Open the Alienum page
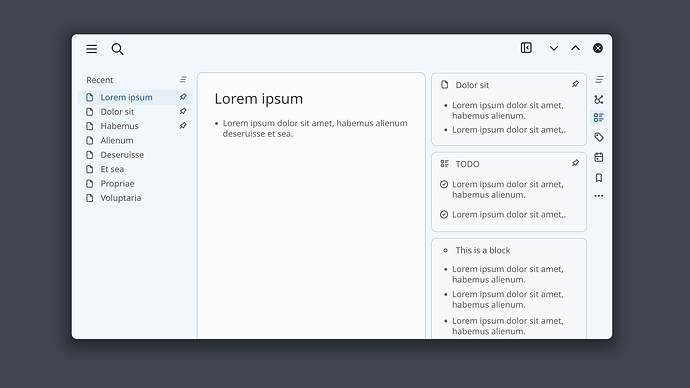This screenshot has height=388, width=690. [x=136, y=140]
